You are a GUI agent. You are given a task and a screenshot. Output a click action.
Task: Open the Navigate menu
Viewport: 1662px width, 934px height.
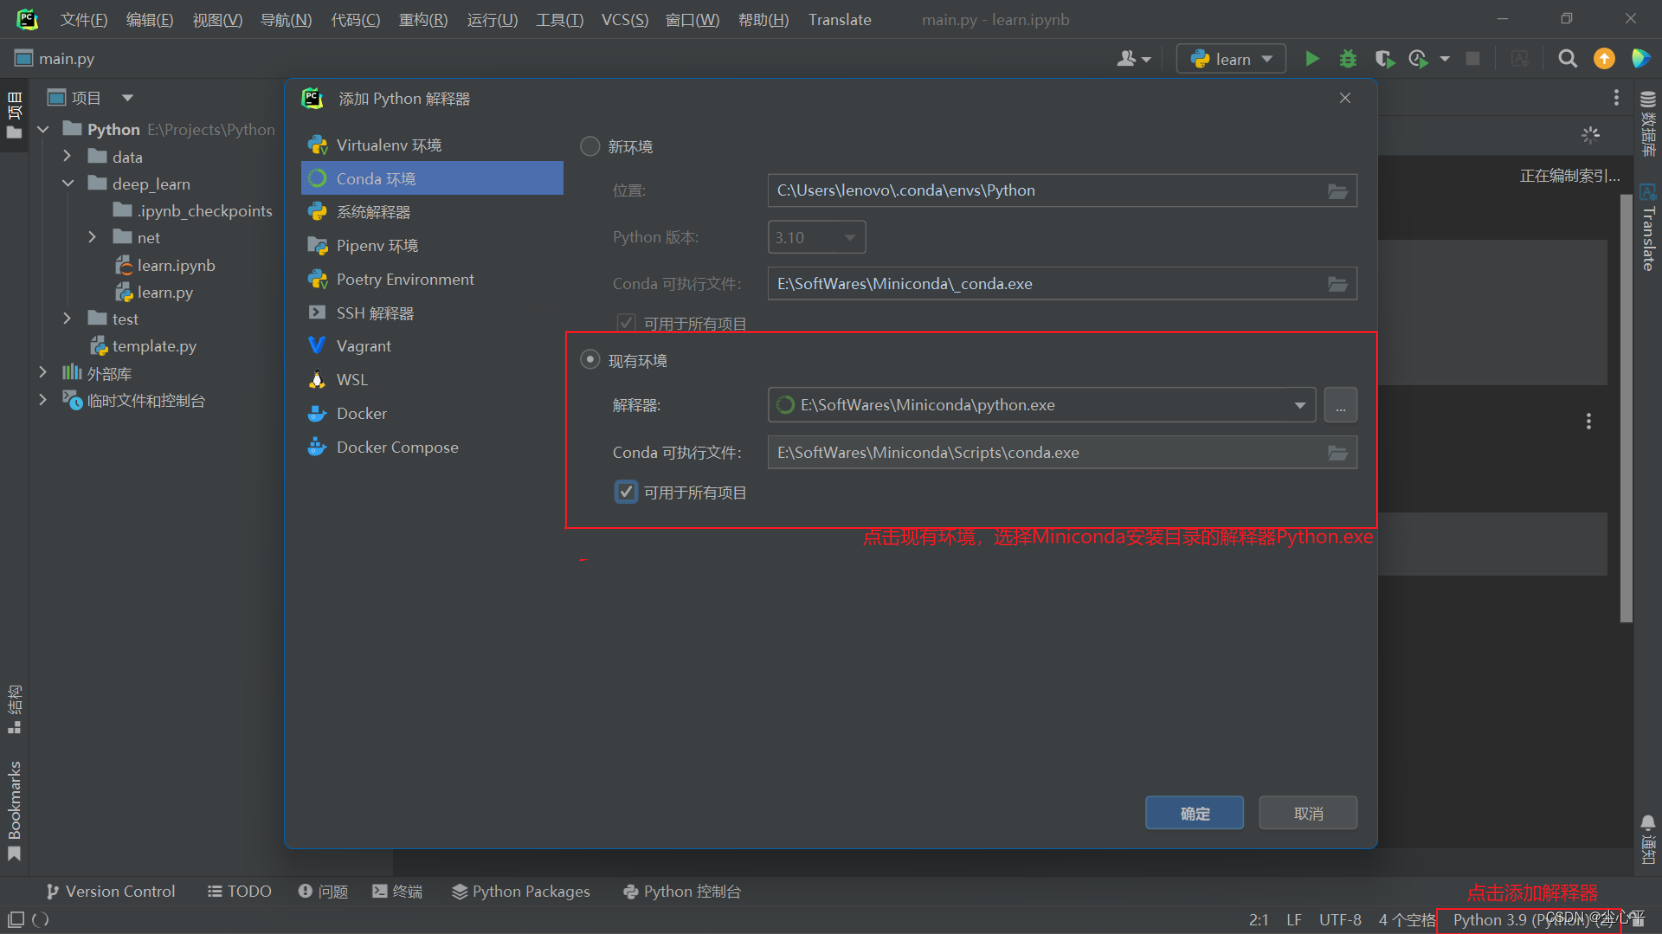pos(286,19)
